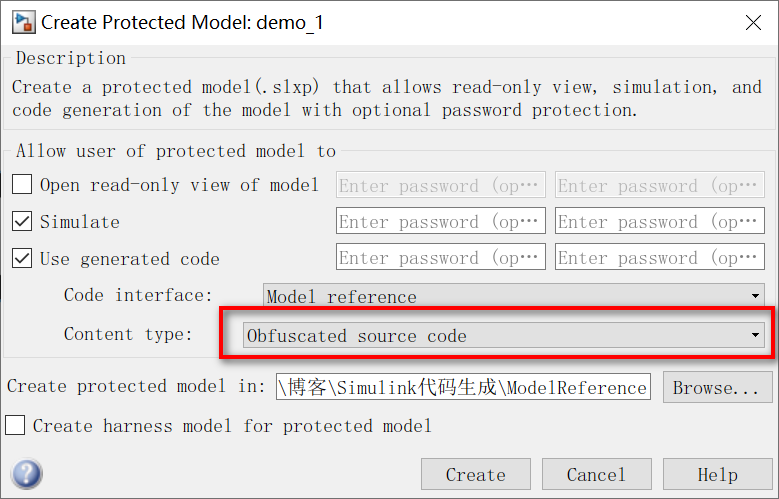Click the Browse... button
Screen dimensions: 779x499
coord(717,387)
